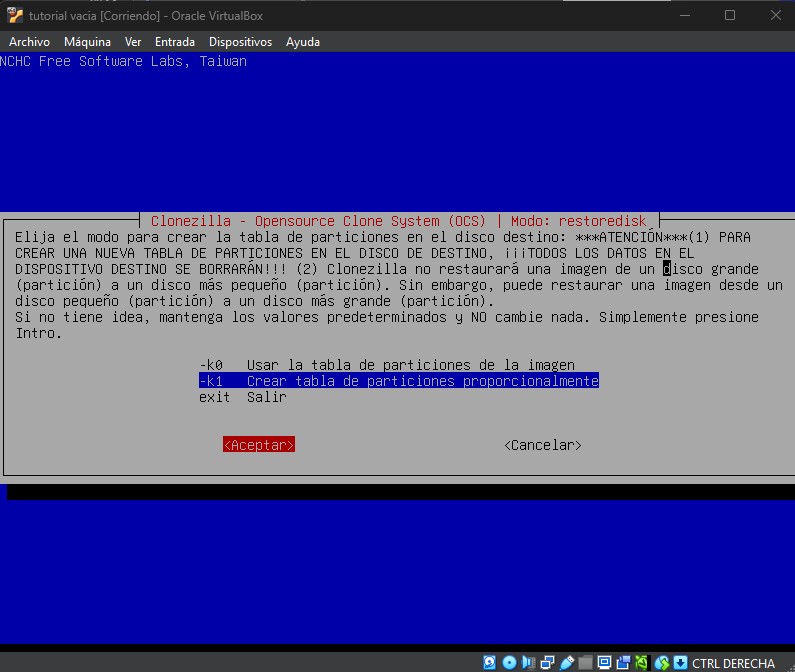The width and height of the screenshot is (795, 672).
Task: Click the Clonezilla dialog title text
Action: [x=399, y=221]
